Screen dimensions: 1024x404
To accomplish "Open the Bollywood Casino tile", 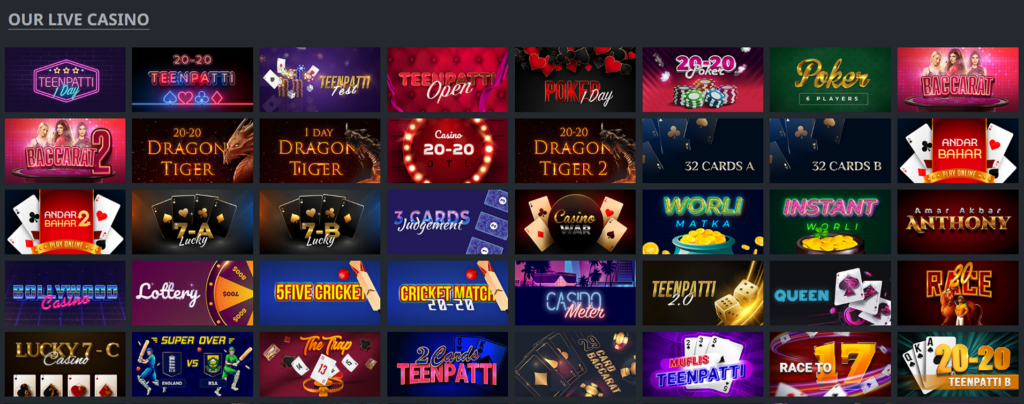I will 65,293.
